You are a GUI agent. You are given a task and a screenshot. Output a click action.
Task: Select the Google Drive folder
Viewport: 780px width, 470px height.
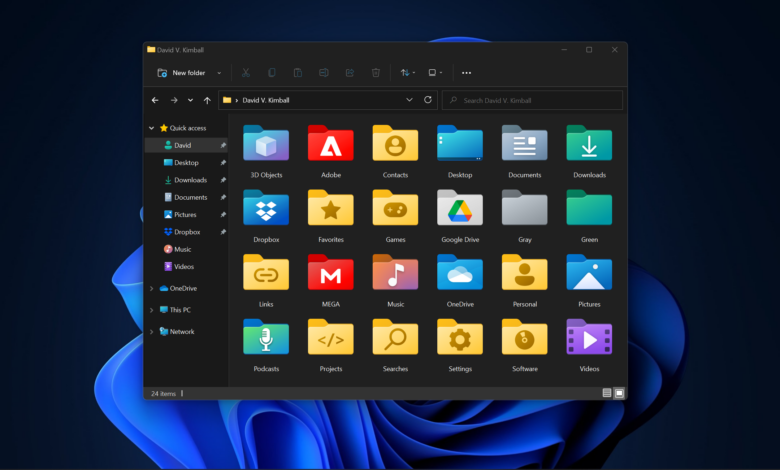pyautogui.click(x=460, y=207)
